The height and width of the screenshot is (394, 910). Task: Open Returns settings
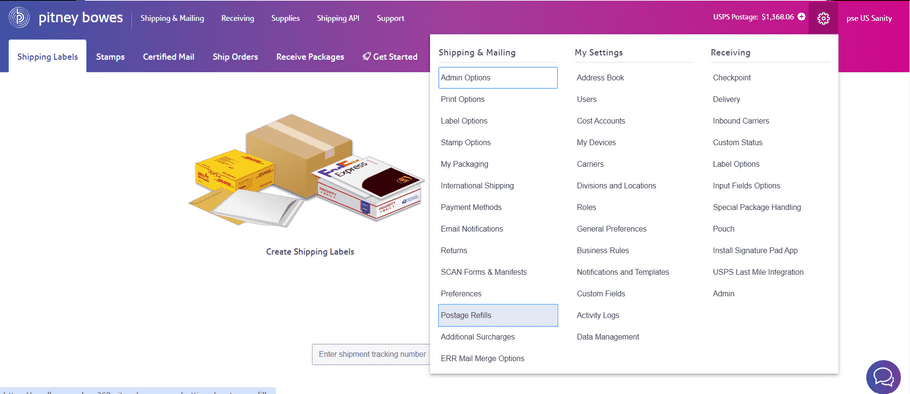[x=454, y=250]
